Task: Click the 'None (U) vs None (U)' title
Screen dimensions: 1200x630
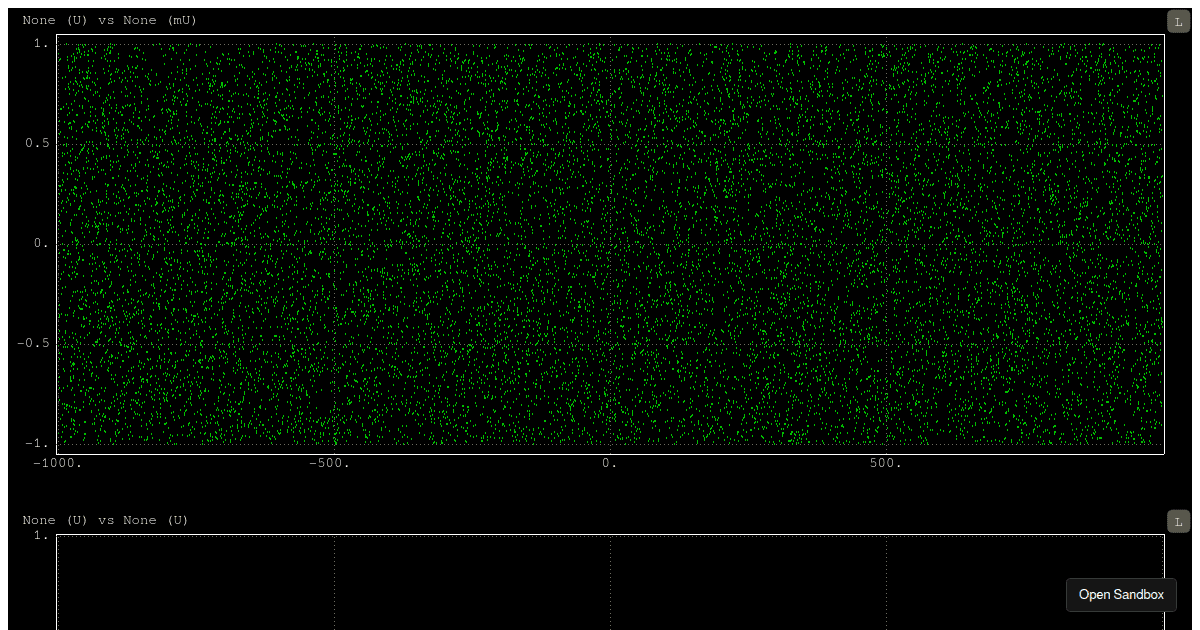Action: 105,520
